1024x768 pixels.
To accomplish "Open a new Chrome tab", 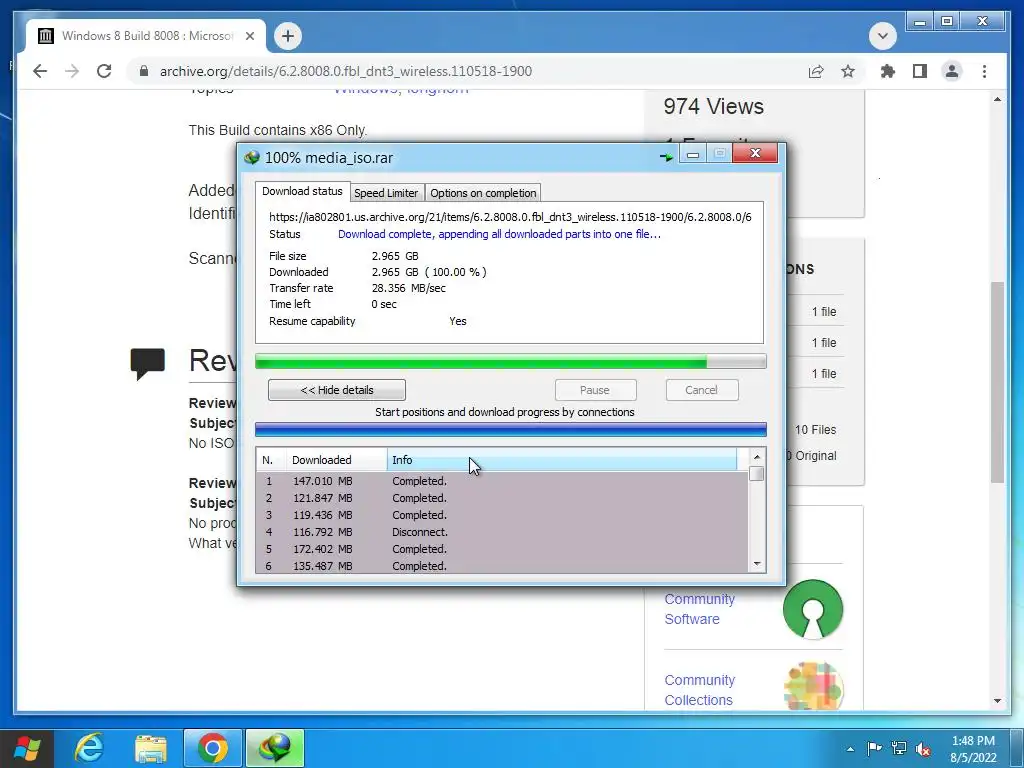I will pyautogui.click(x=288, y=36).
